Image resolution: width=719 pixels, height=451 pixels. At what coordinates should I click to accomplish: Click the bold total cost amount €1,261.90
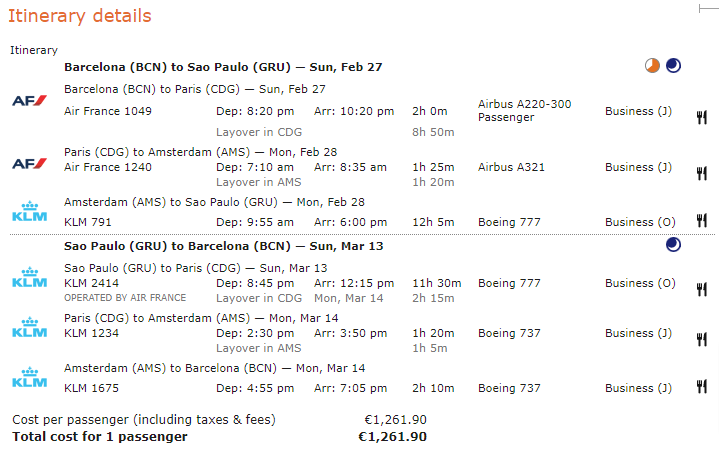392,437
